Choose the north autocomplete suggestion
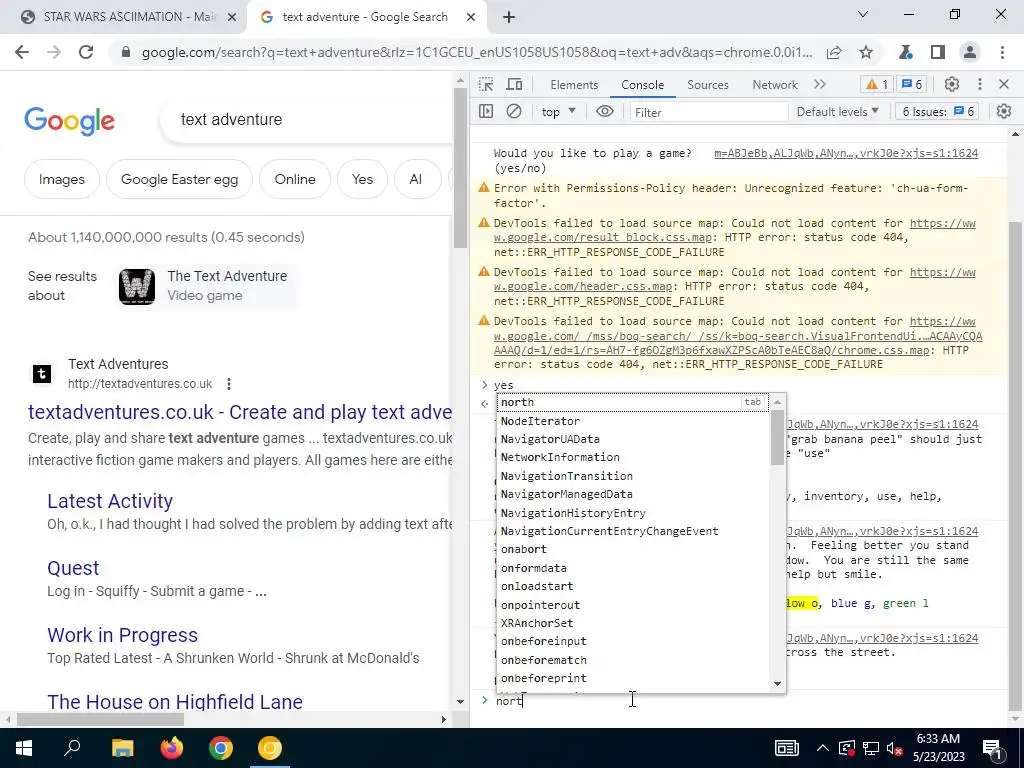Image resolution: width=1024 pixels, height=768 pixels. point(632,402)
